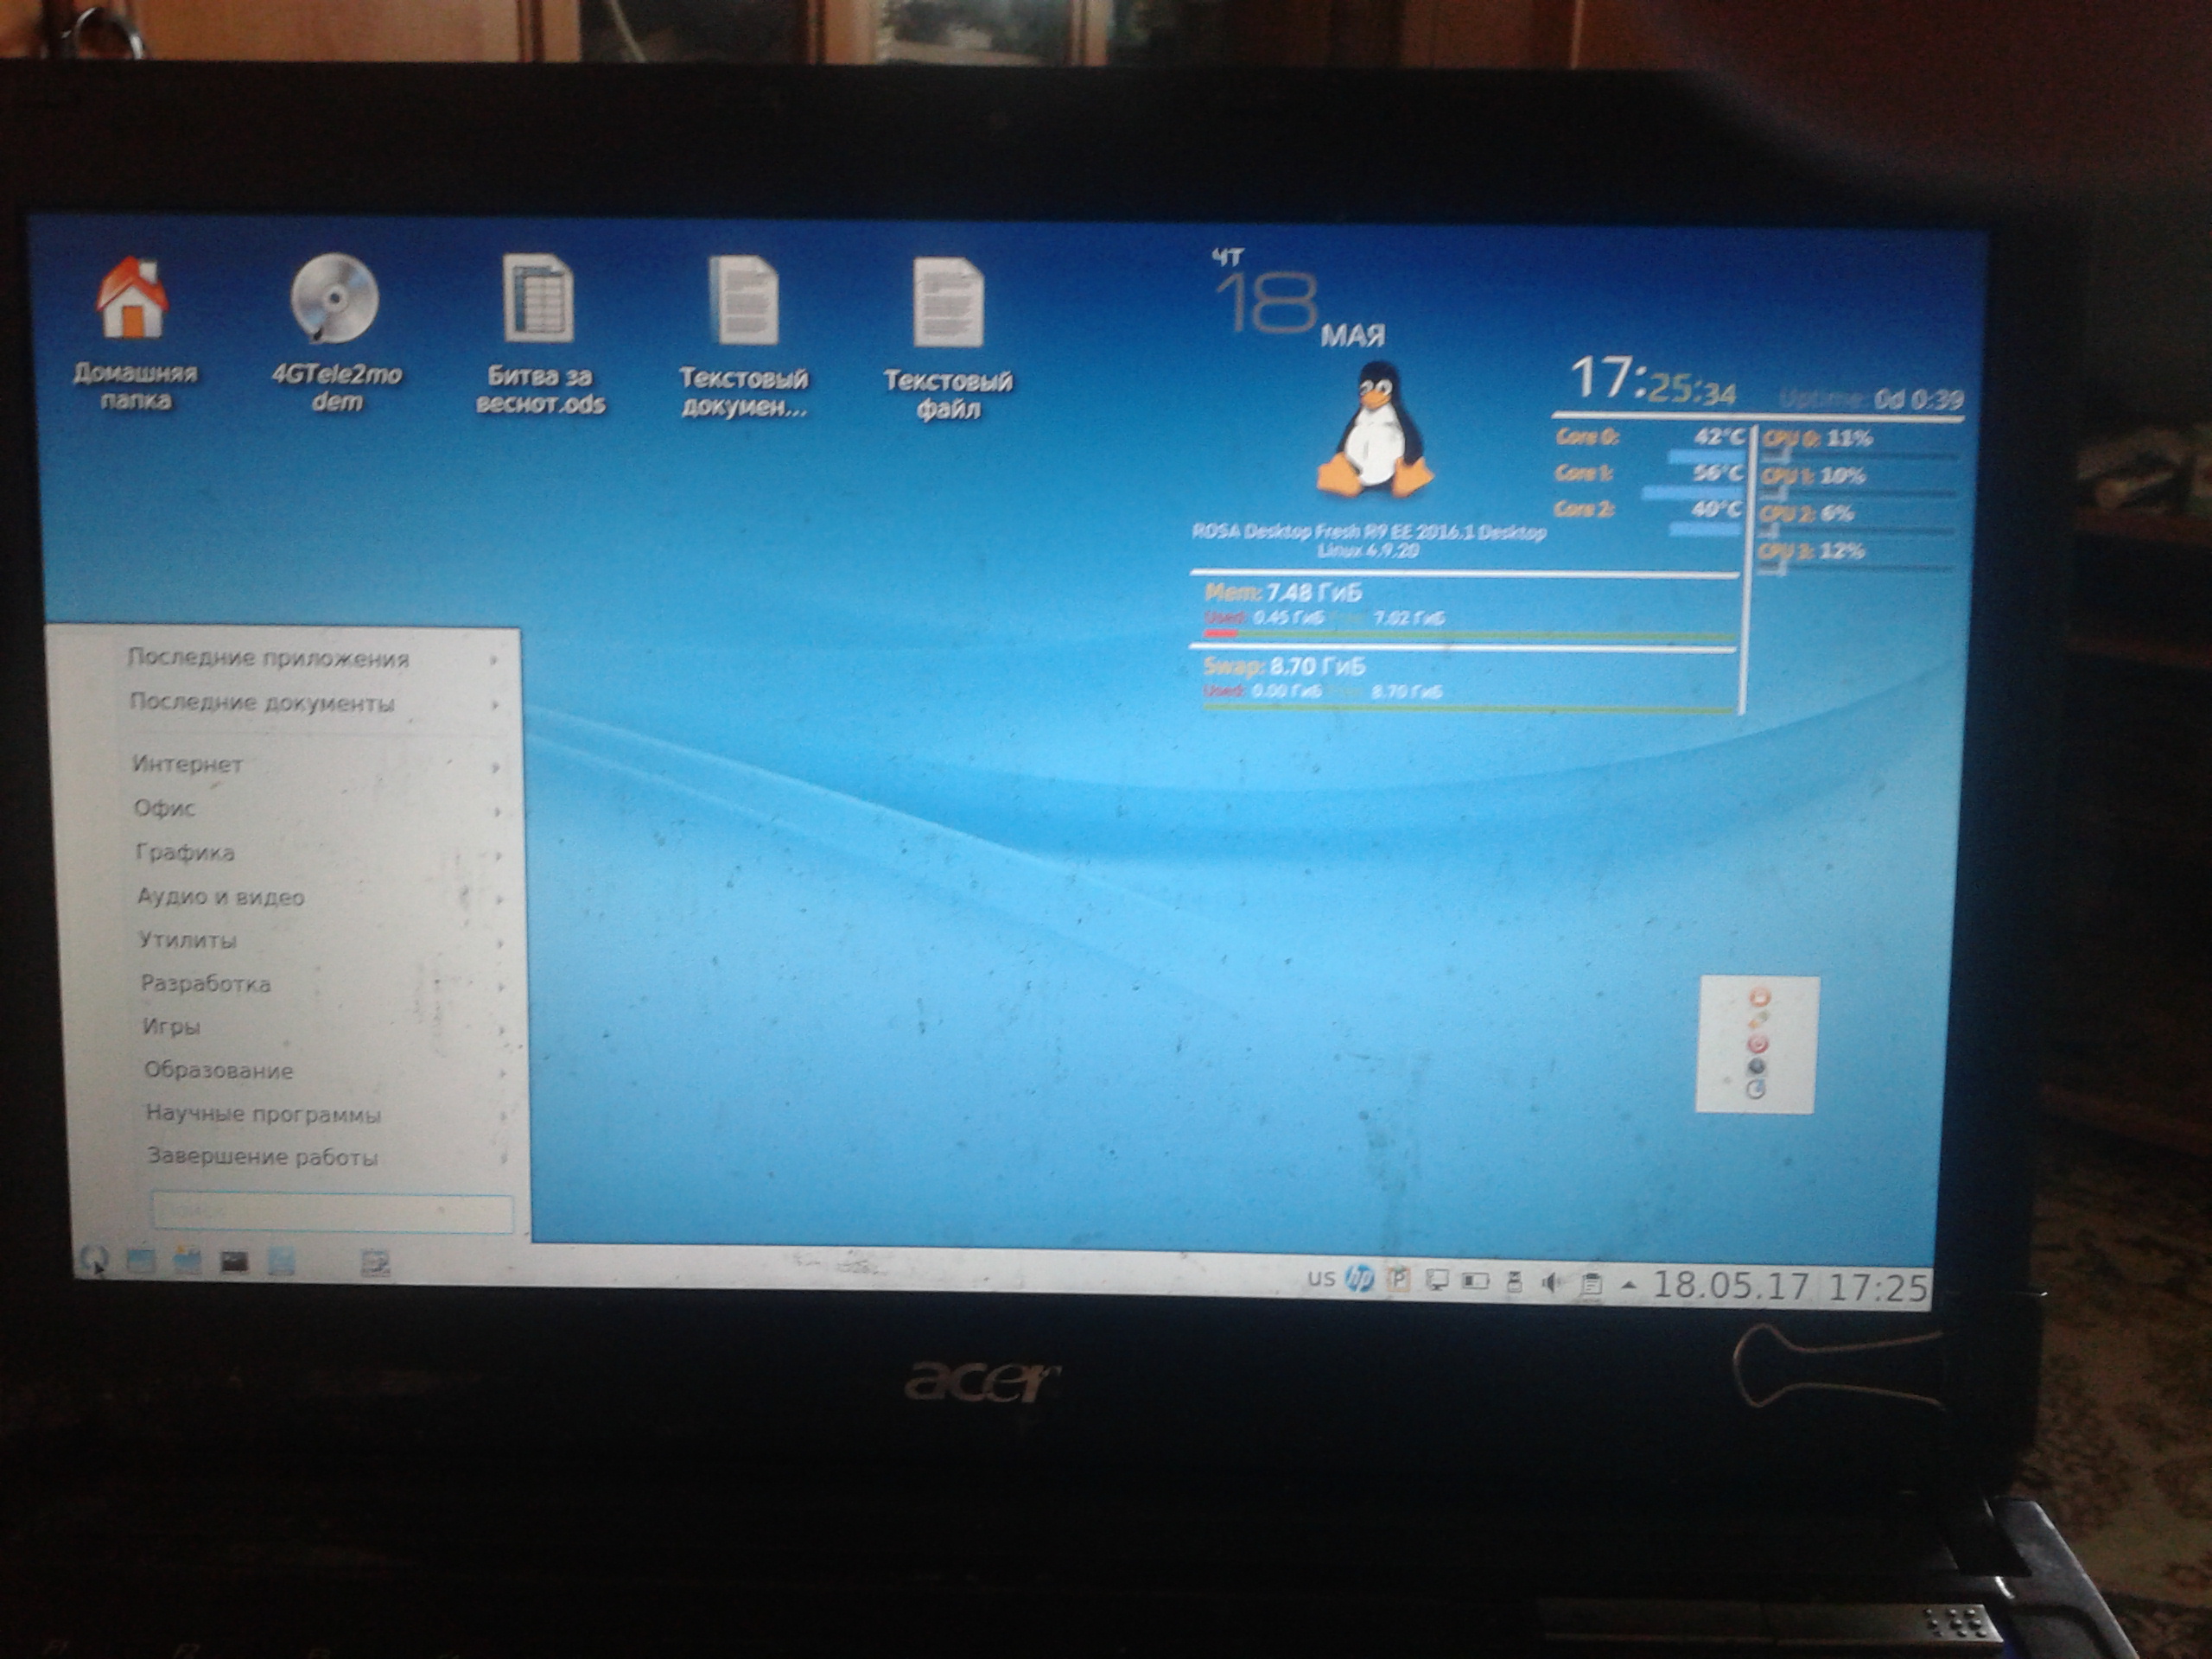Click the HP tray icon
This screenshot has height=1659, width=2212.
pos(1359,1279)
